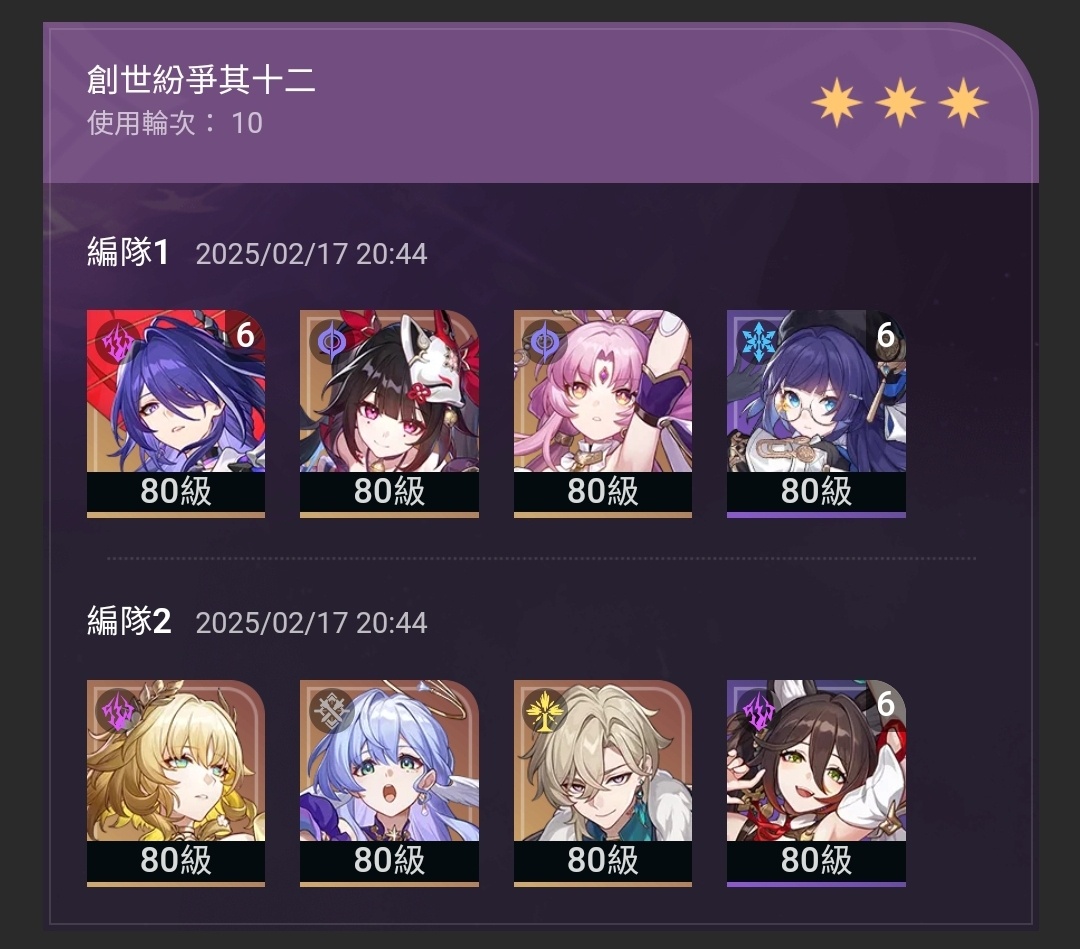Select Pela portrait with glasses
The width and height of the screenshot is (1080, 949).
click(x=816, y=413)
